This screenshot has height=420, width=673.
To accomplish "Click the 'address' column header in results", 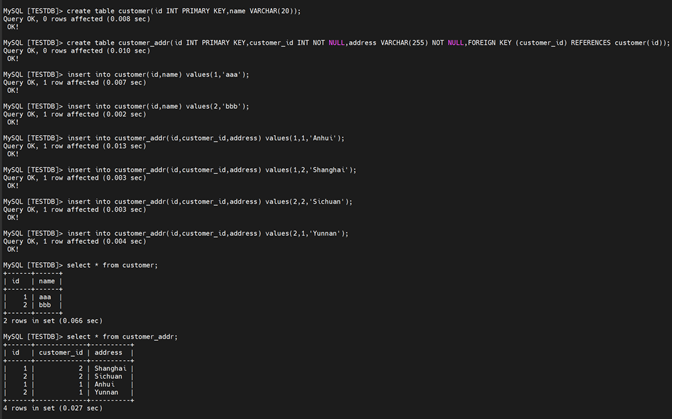I will 108,352.
